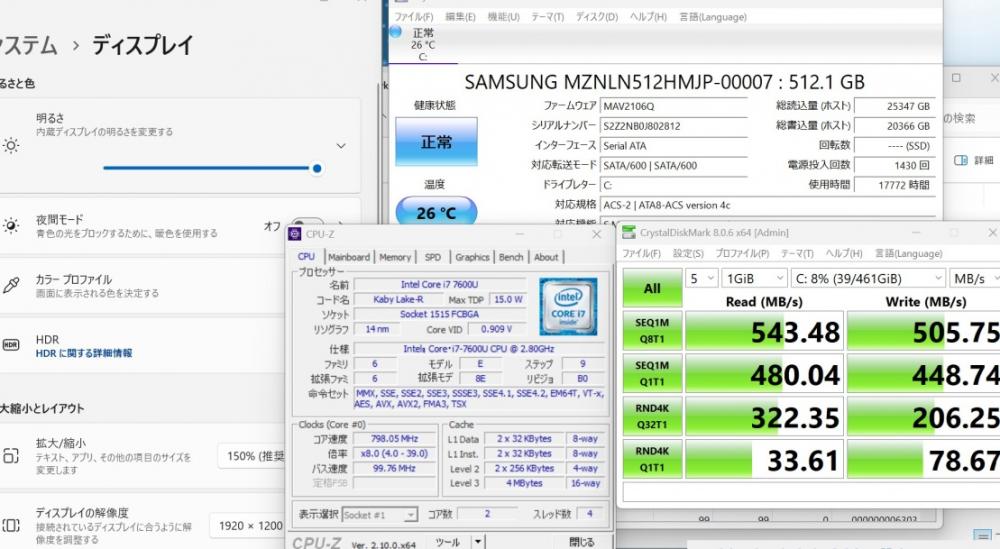Click the 33.61 RND4K Q1T1 read result

click(x=765, y=460)
